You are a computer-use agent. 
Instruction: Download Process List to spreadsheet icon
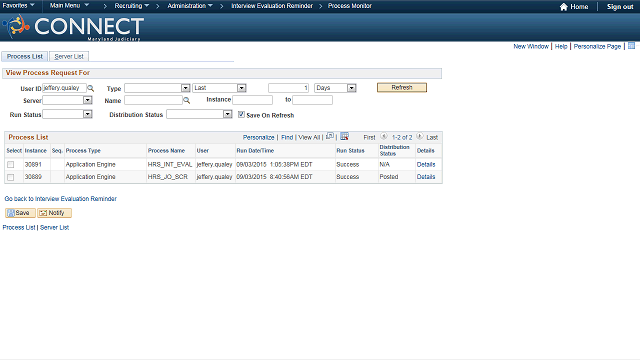click(x=344, y=136)
